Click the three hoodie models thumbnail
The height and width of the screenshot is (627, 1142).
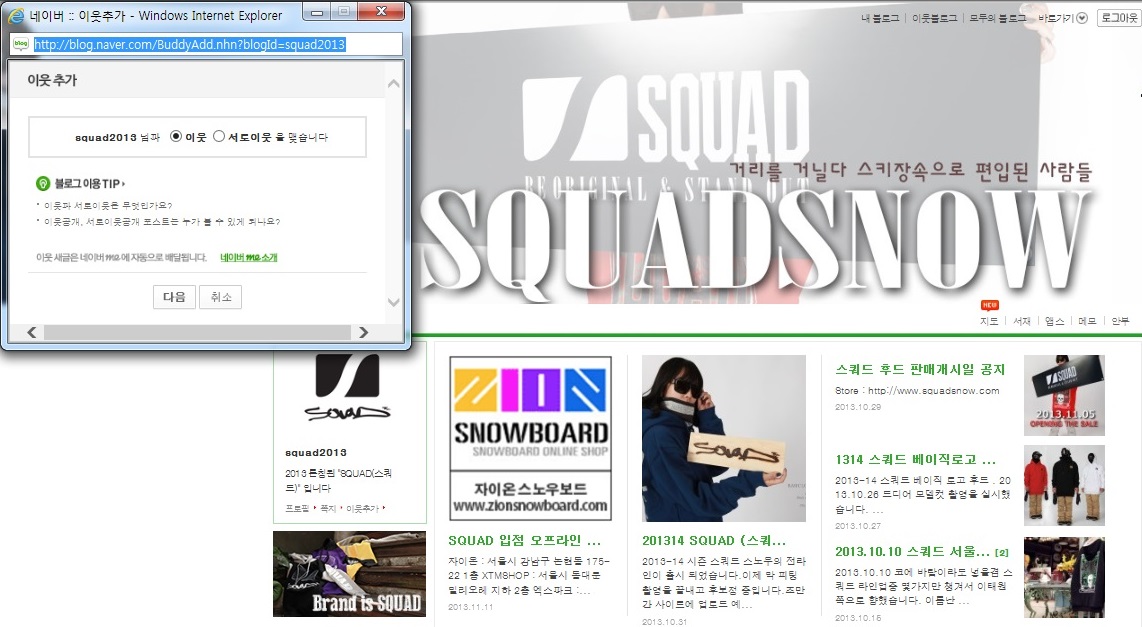click(1064, 486)
